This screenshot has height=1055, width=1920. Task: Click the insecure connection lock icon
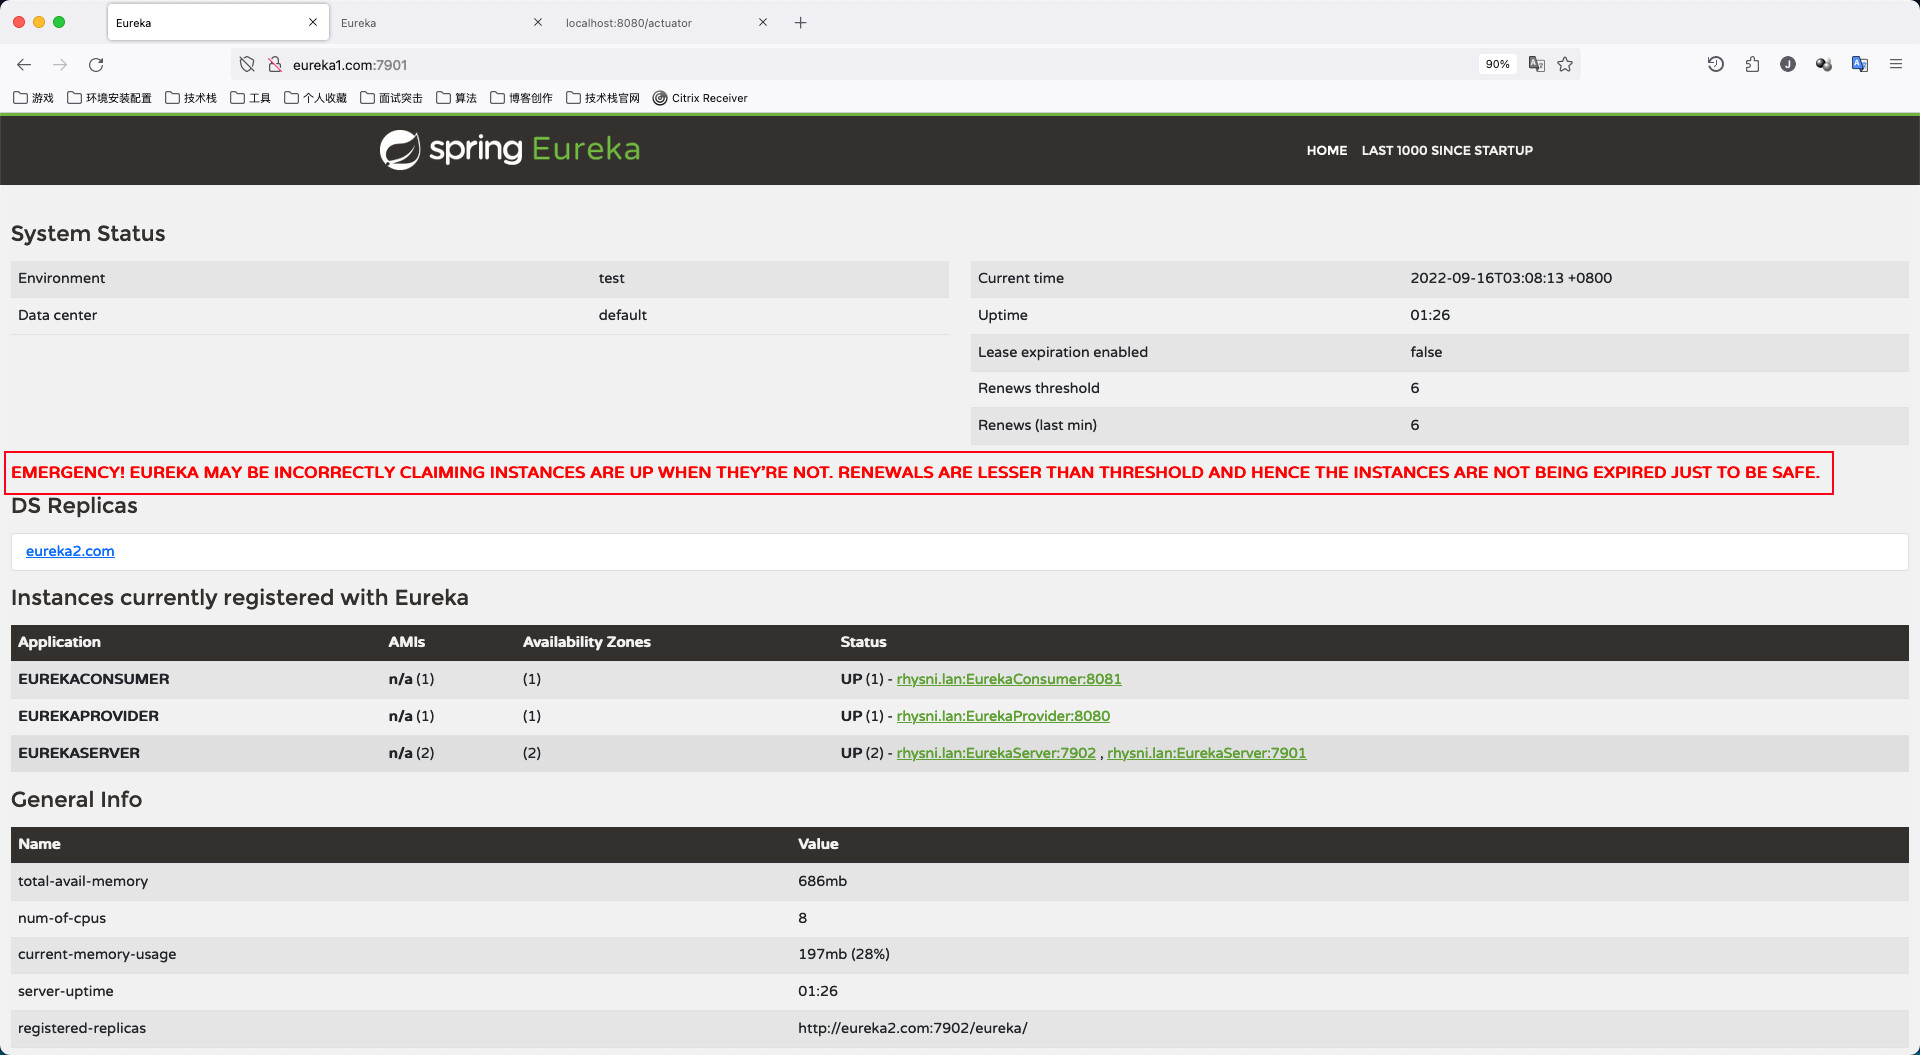coord(275,64)
